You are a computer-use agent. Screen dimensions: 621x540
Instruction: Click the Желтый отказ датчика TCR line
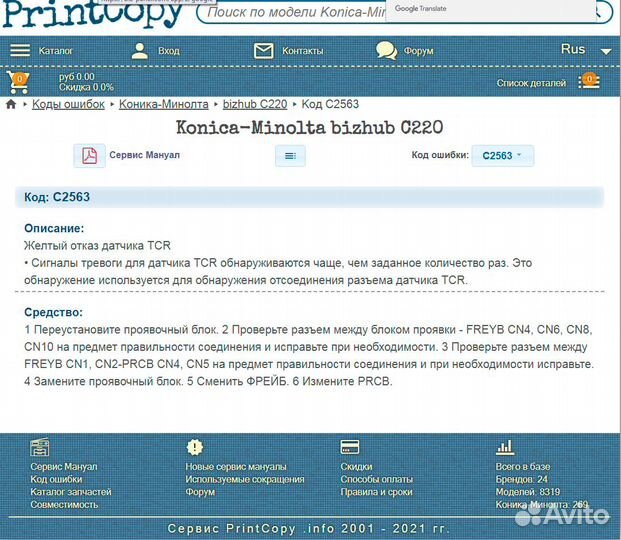pos(97,246)
